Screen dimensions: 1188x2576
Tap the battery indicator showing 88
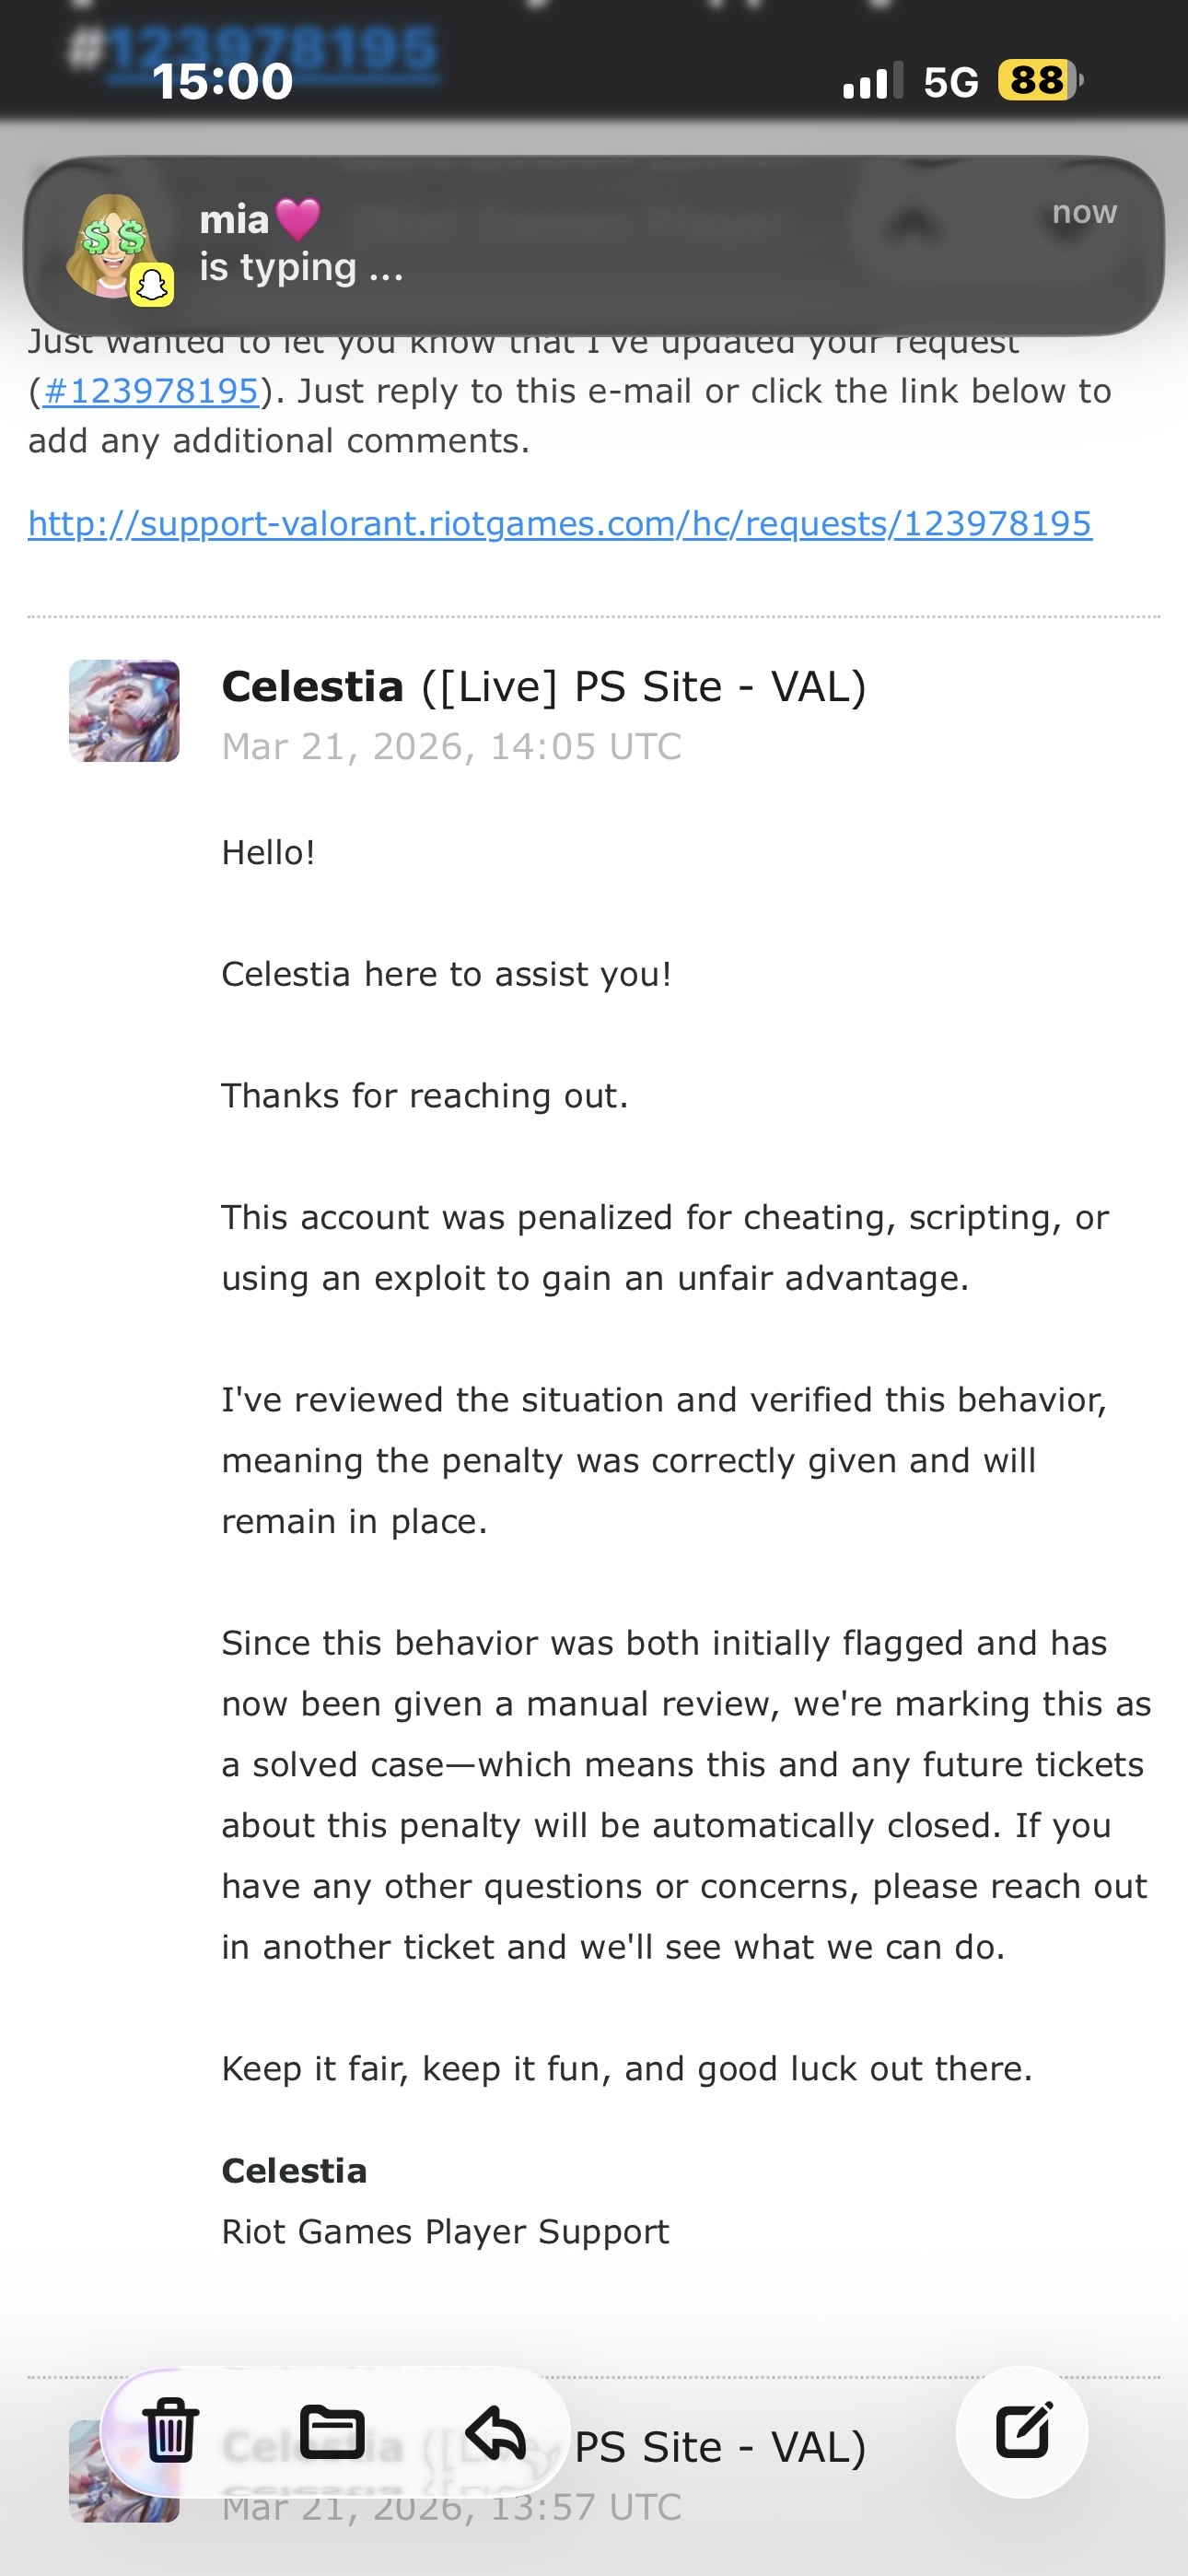[x=1038, y=80]
